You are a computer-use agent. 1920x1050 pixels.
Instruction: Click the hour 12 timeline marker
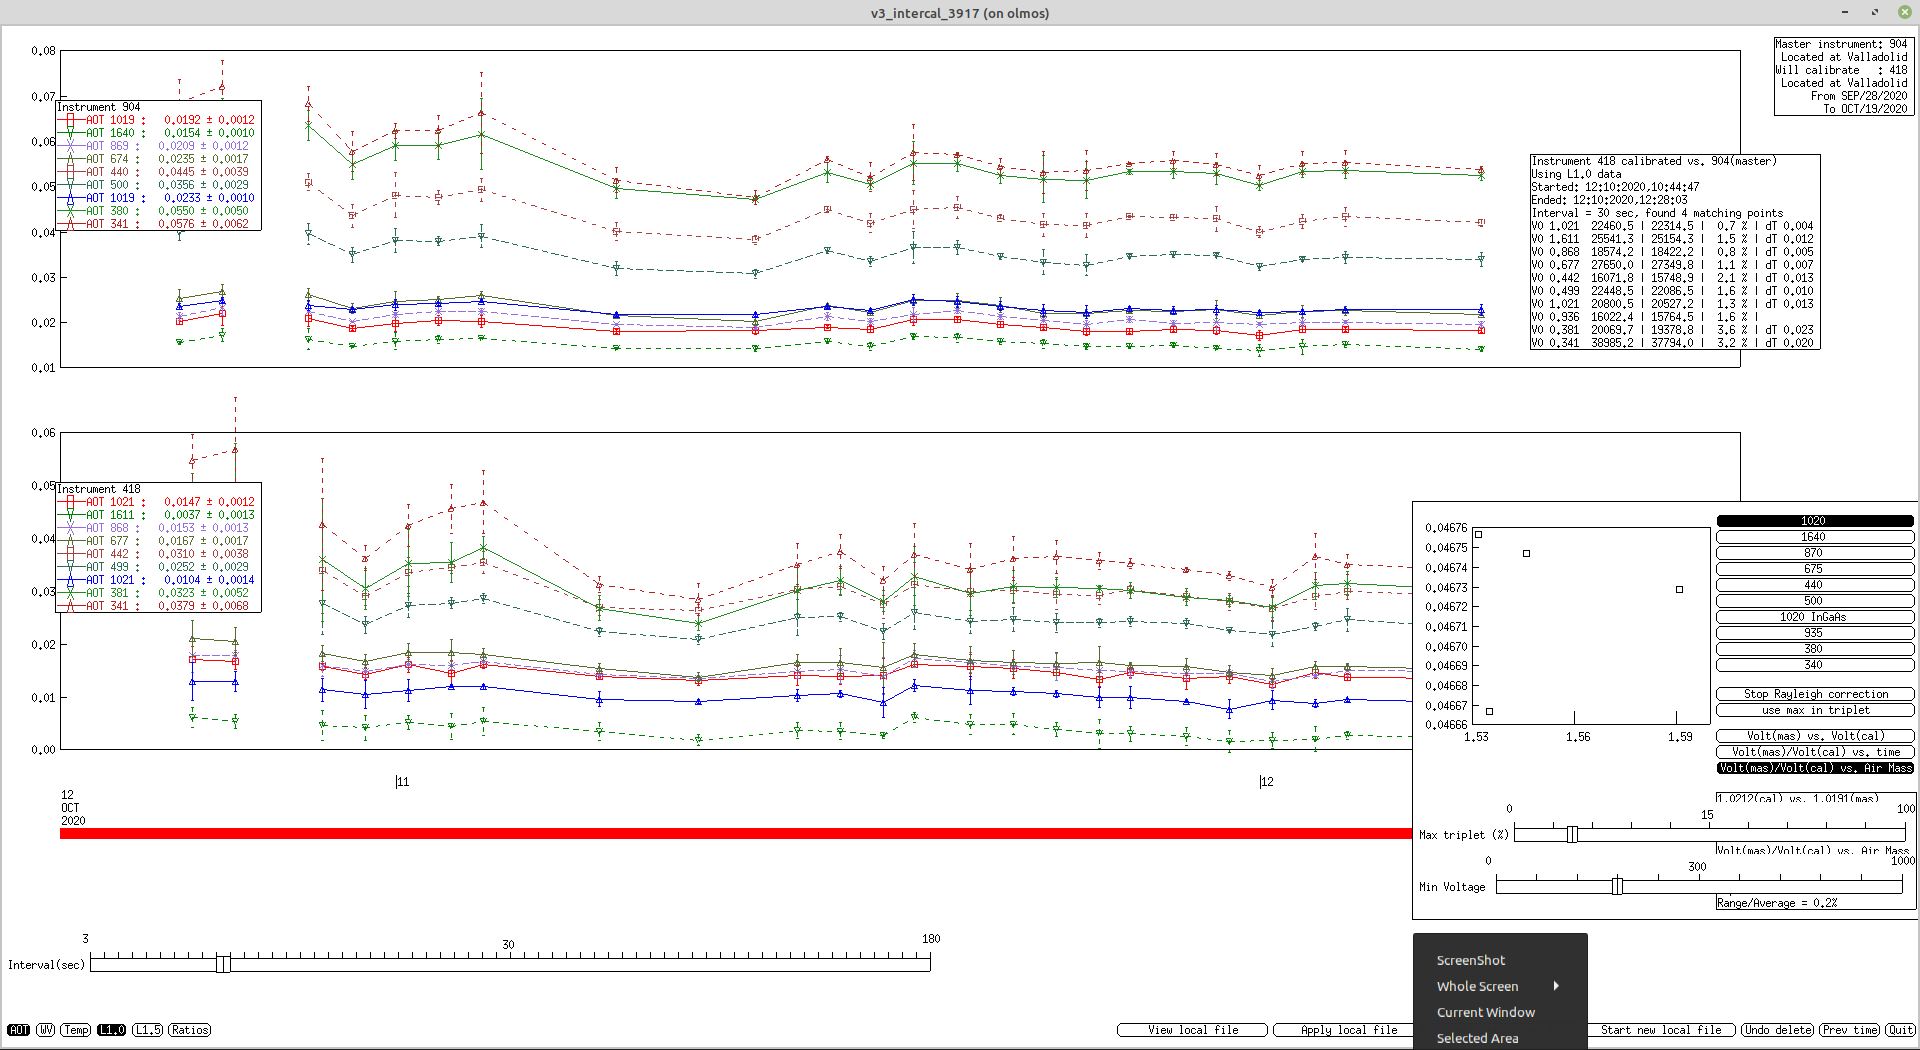[1266, 782]
